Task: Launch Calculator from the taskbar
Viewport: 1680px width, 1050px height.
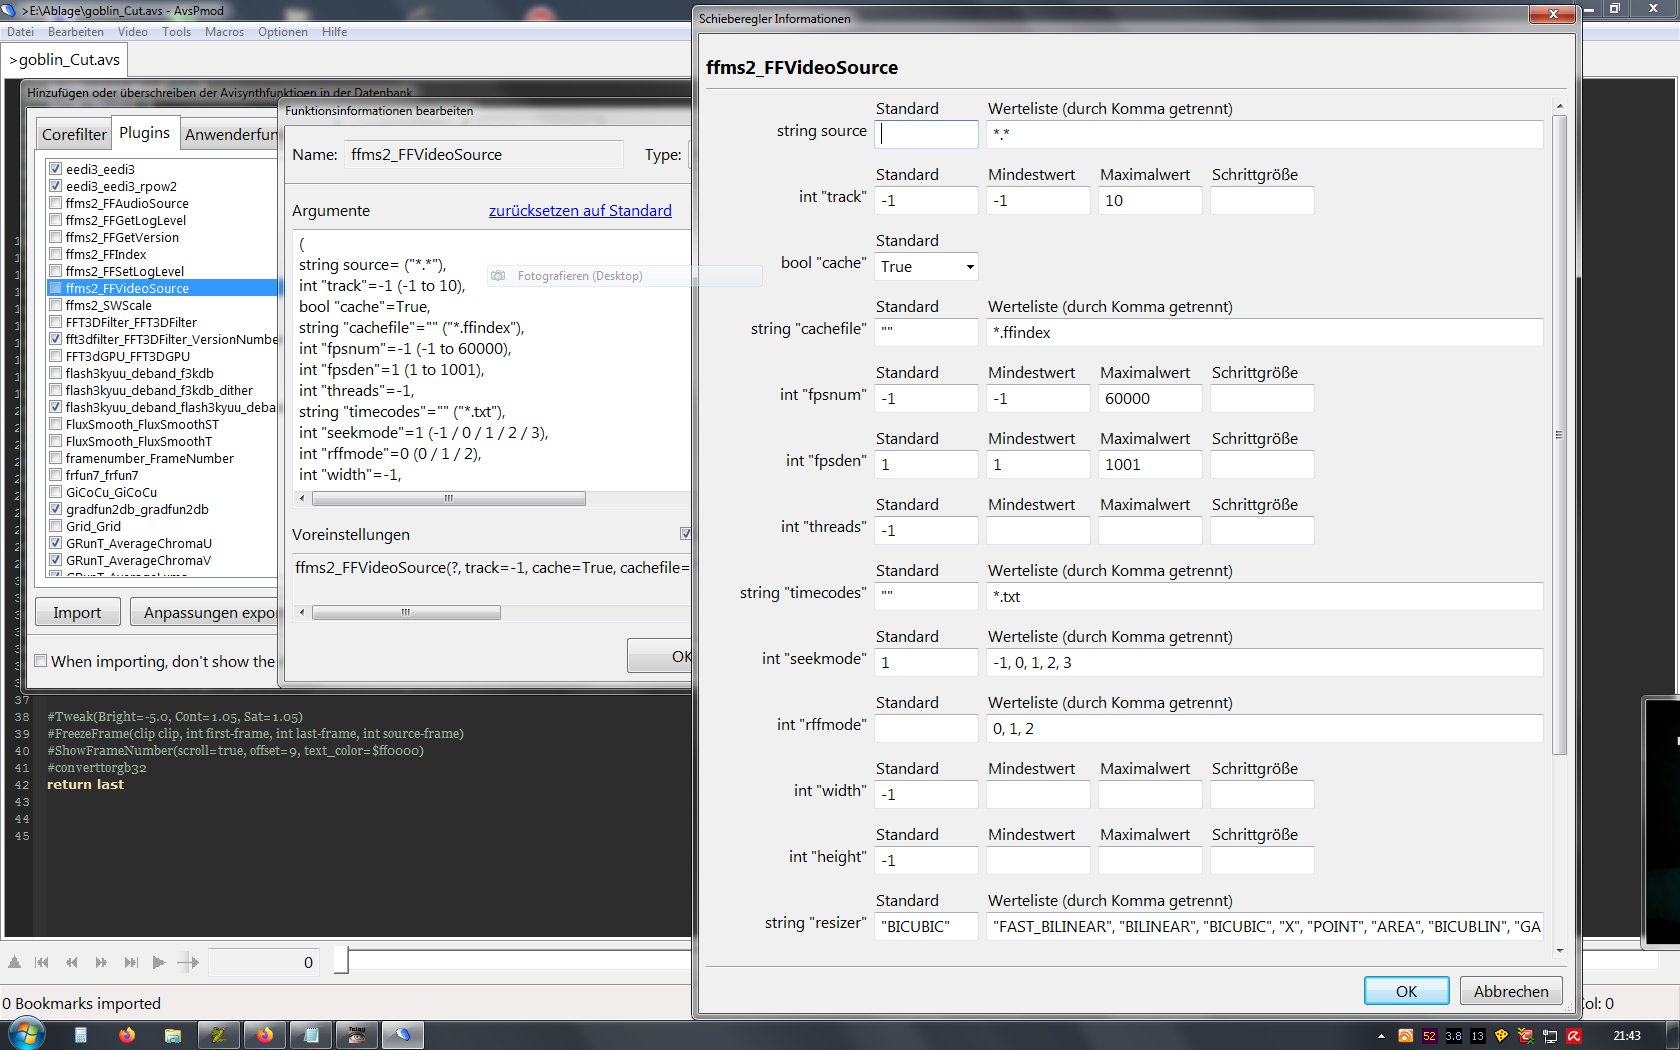Action: click(81, 1035)
